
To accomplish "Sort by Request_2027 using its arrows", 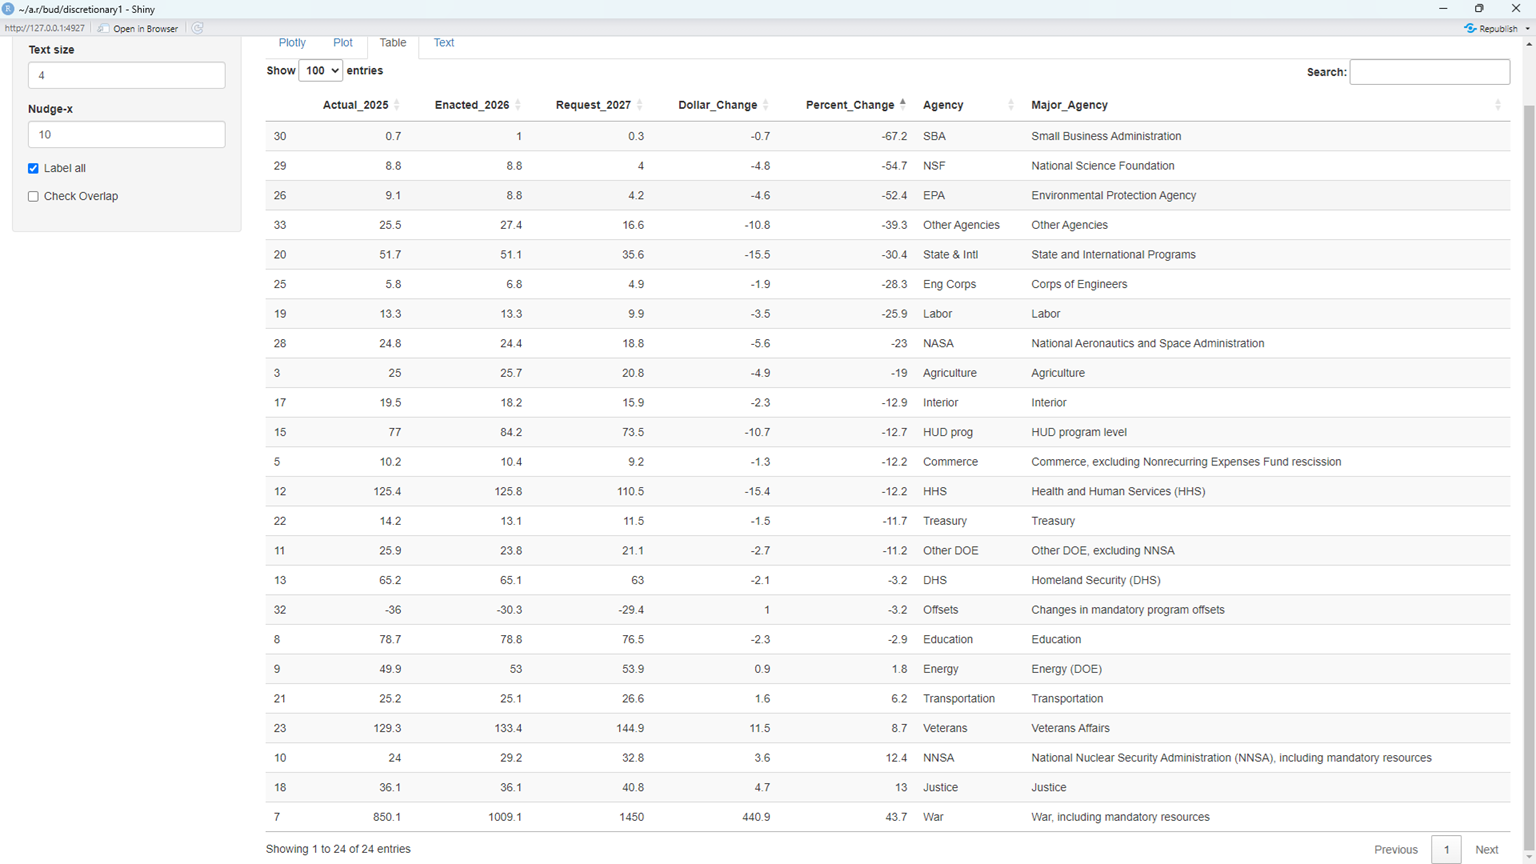I will click(640, 105).
